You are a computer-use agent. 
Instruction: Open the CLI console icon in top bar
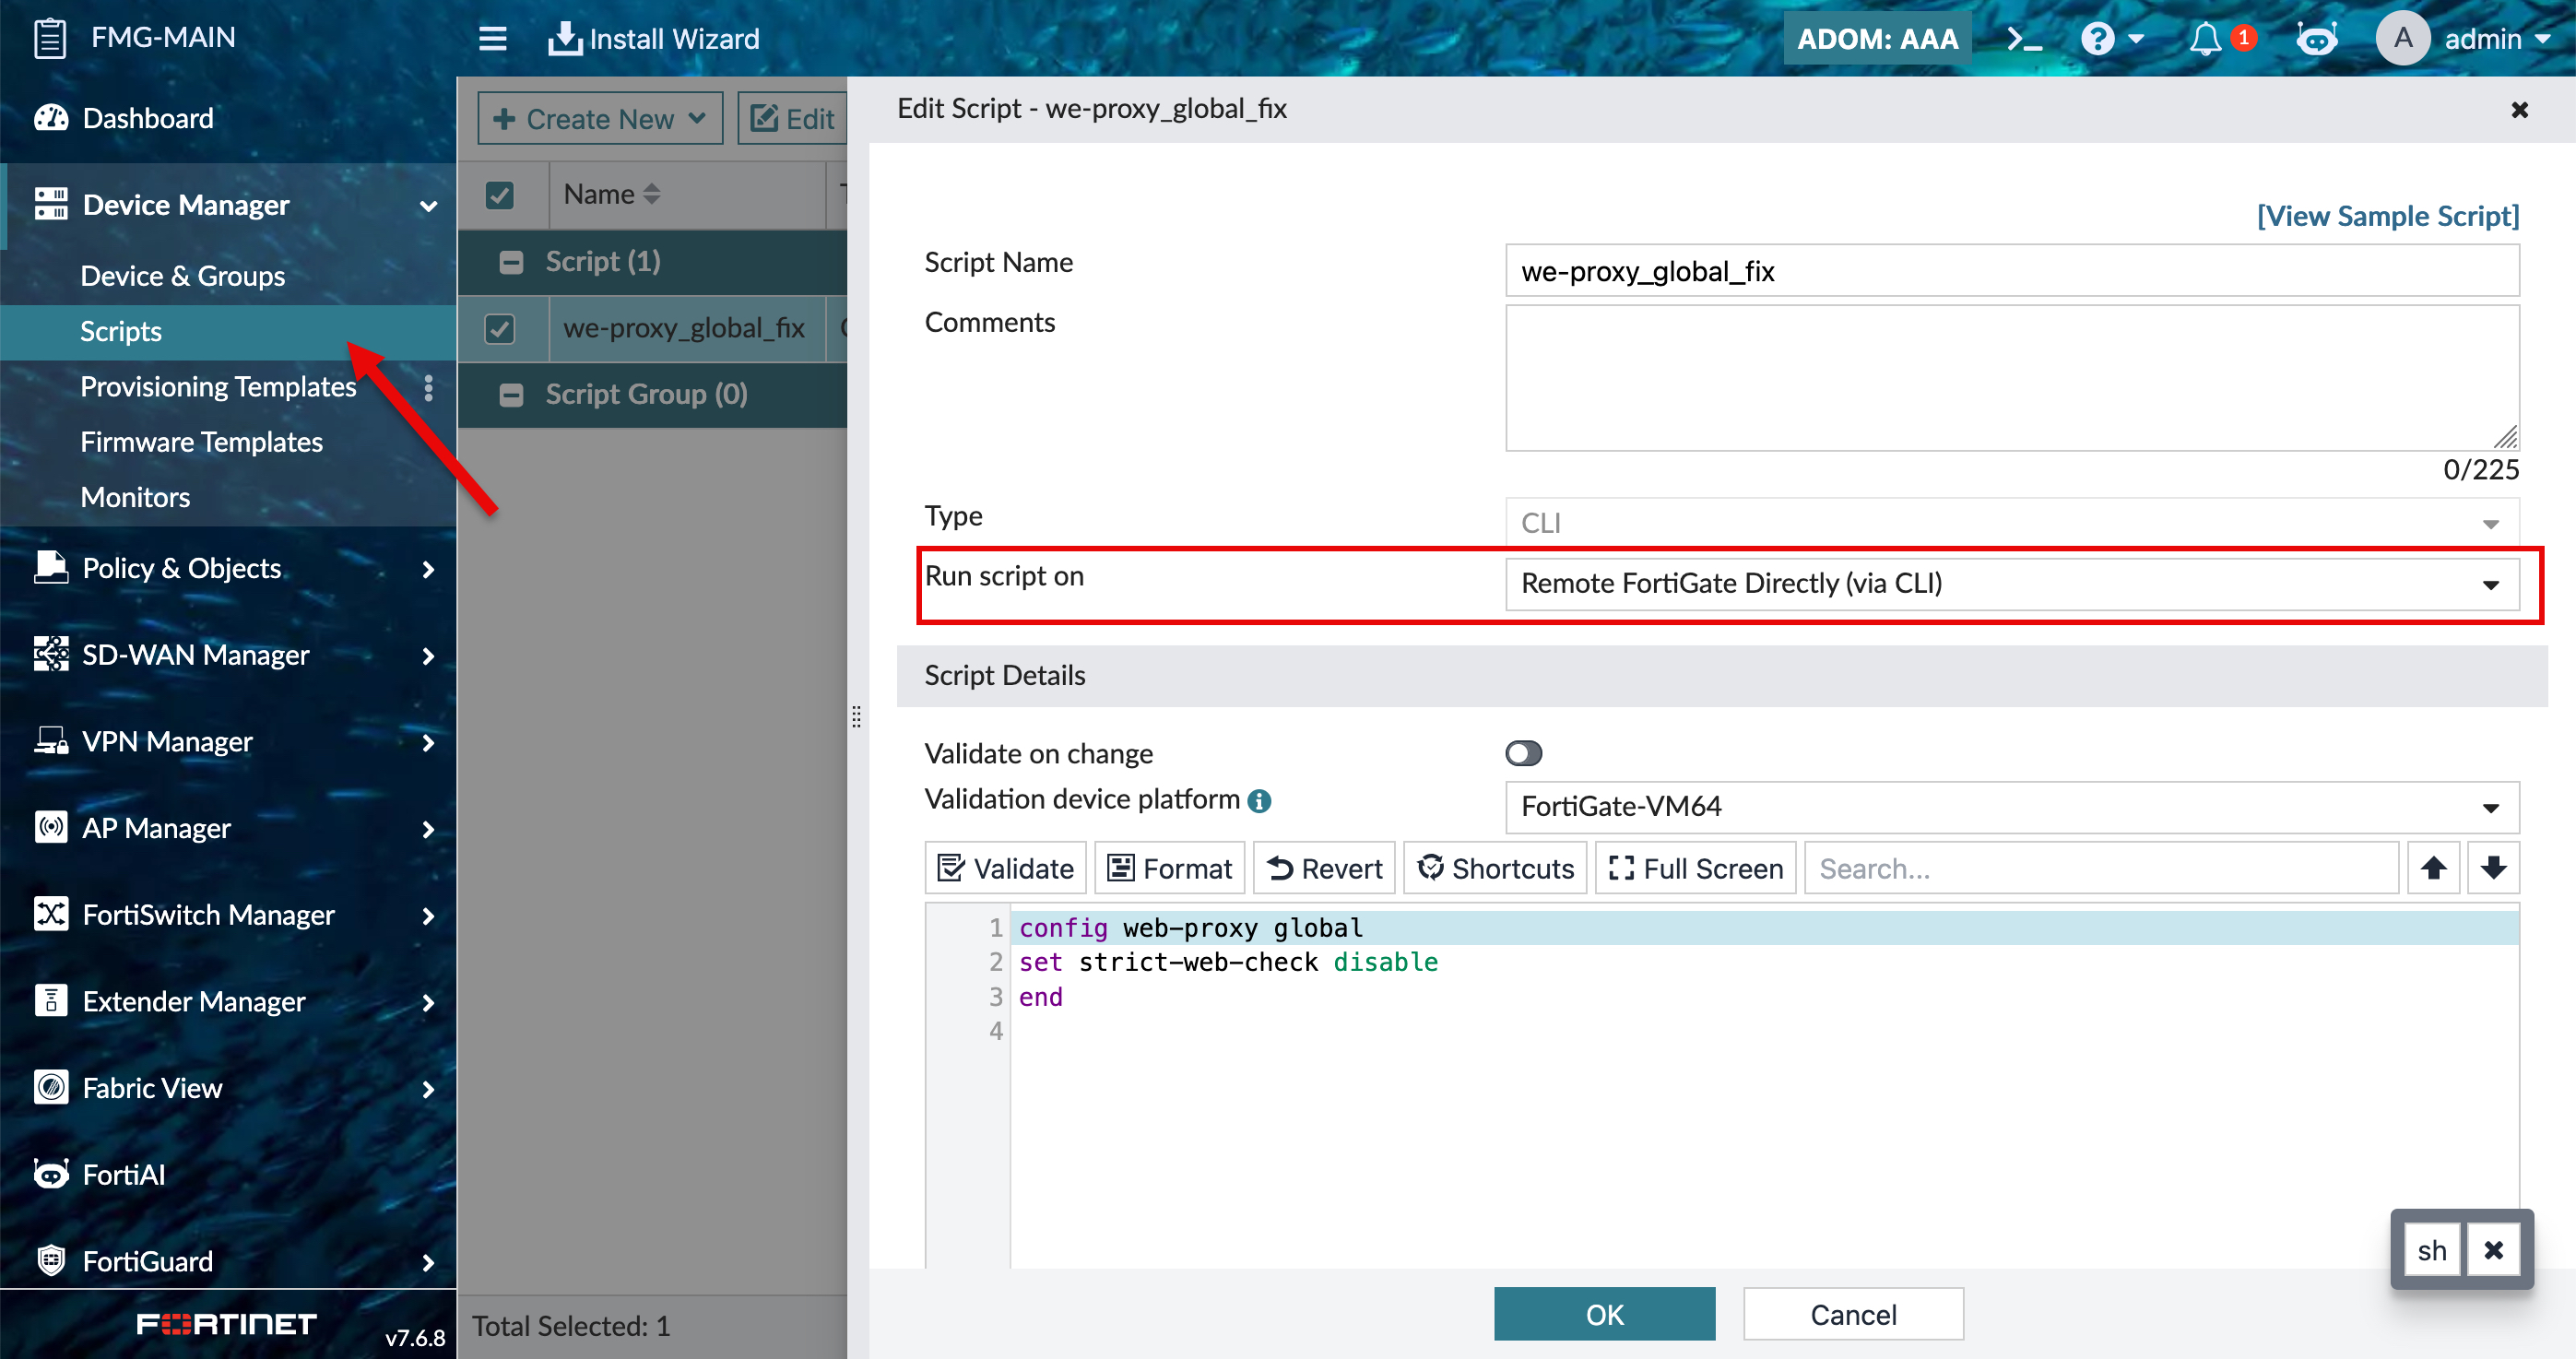click(x=2024, y=39)
